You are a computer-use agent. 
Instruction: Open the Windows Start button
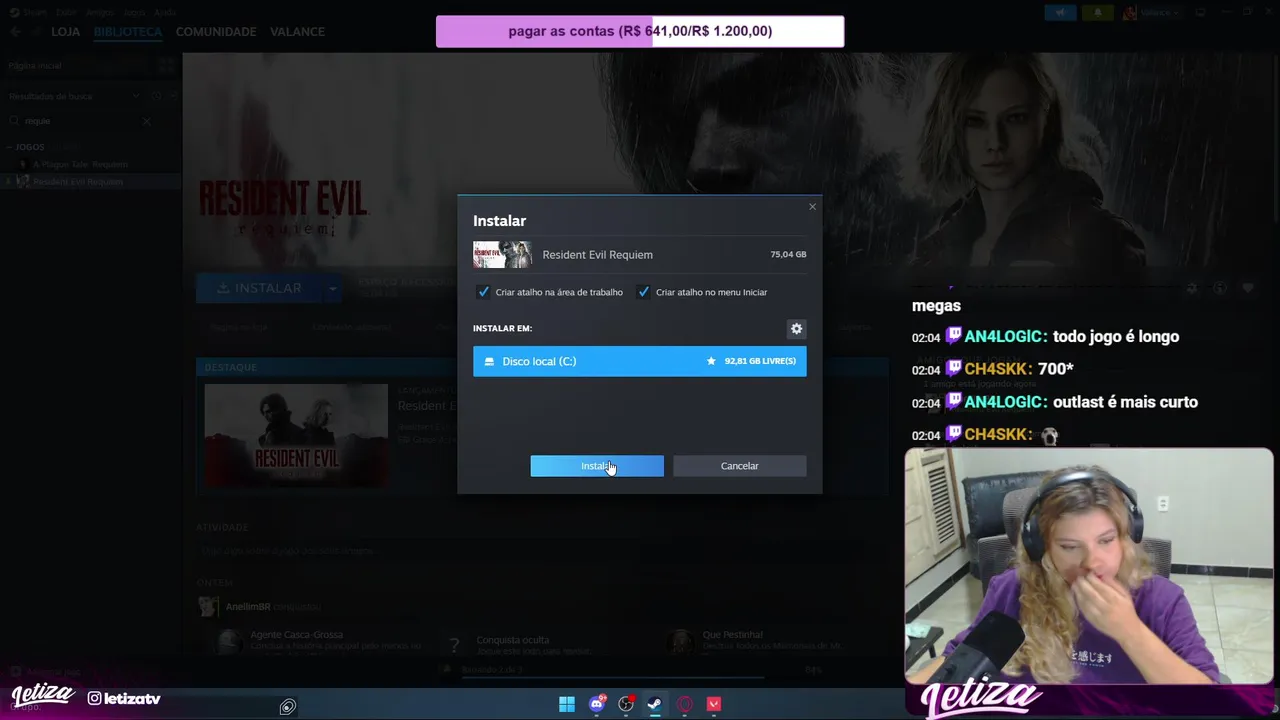(567, 704)
